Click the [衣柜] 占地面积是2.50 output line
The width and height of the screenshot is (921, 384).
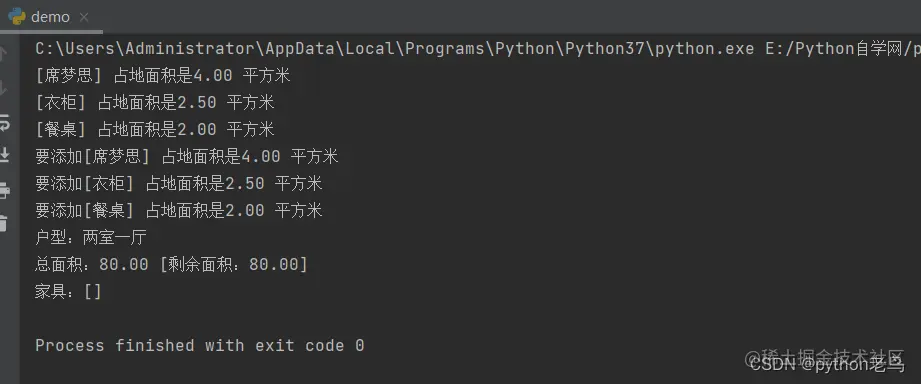[154, 103]
